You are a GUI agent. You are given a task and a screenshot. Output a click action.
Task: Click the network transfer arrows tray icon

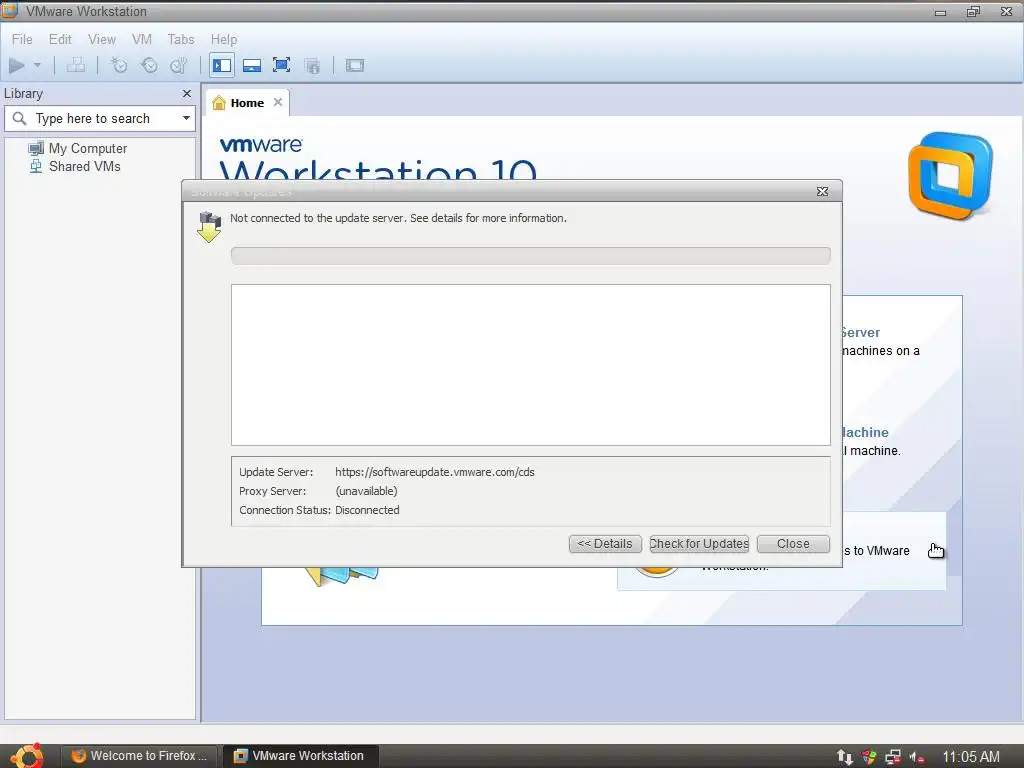point(844,757)
